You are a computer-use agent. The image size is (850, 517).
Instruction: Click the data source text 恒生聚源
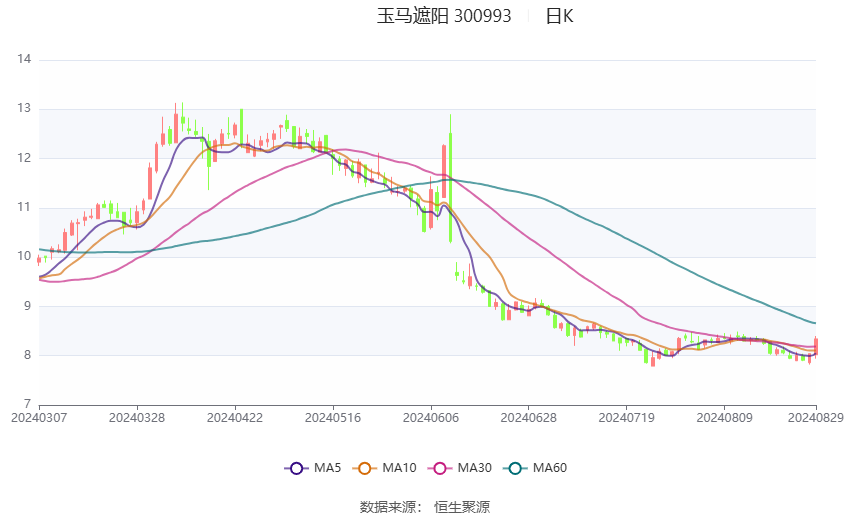click(x=462, y=507)
